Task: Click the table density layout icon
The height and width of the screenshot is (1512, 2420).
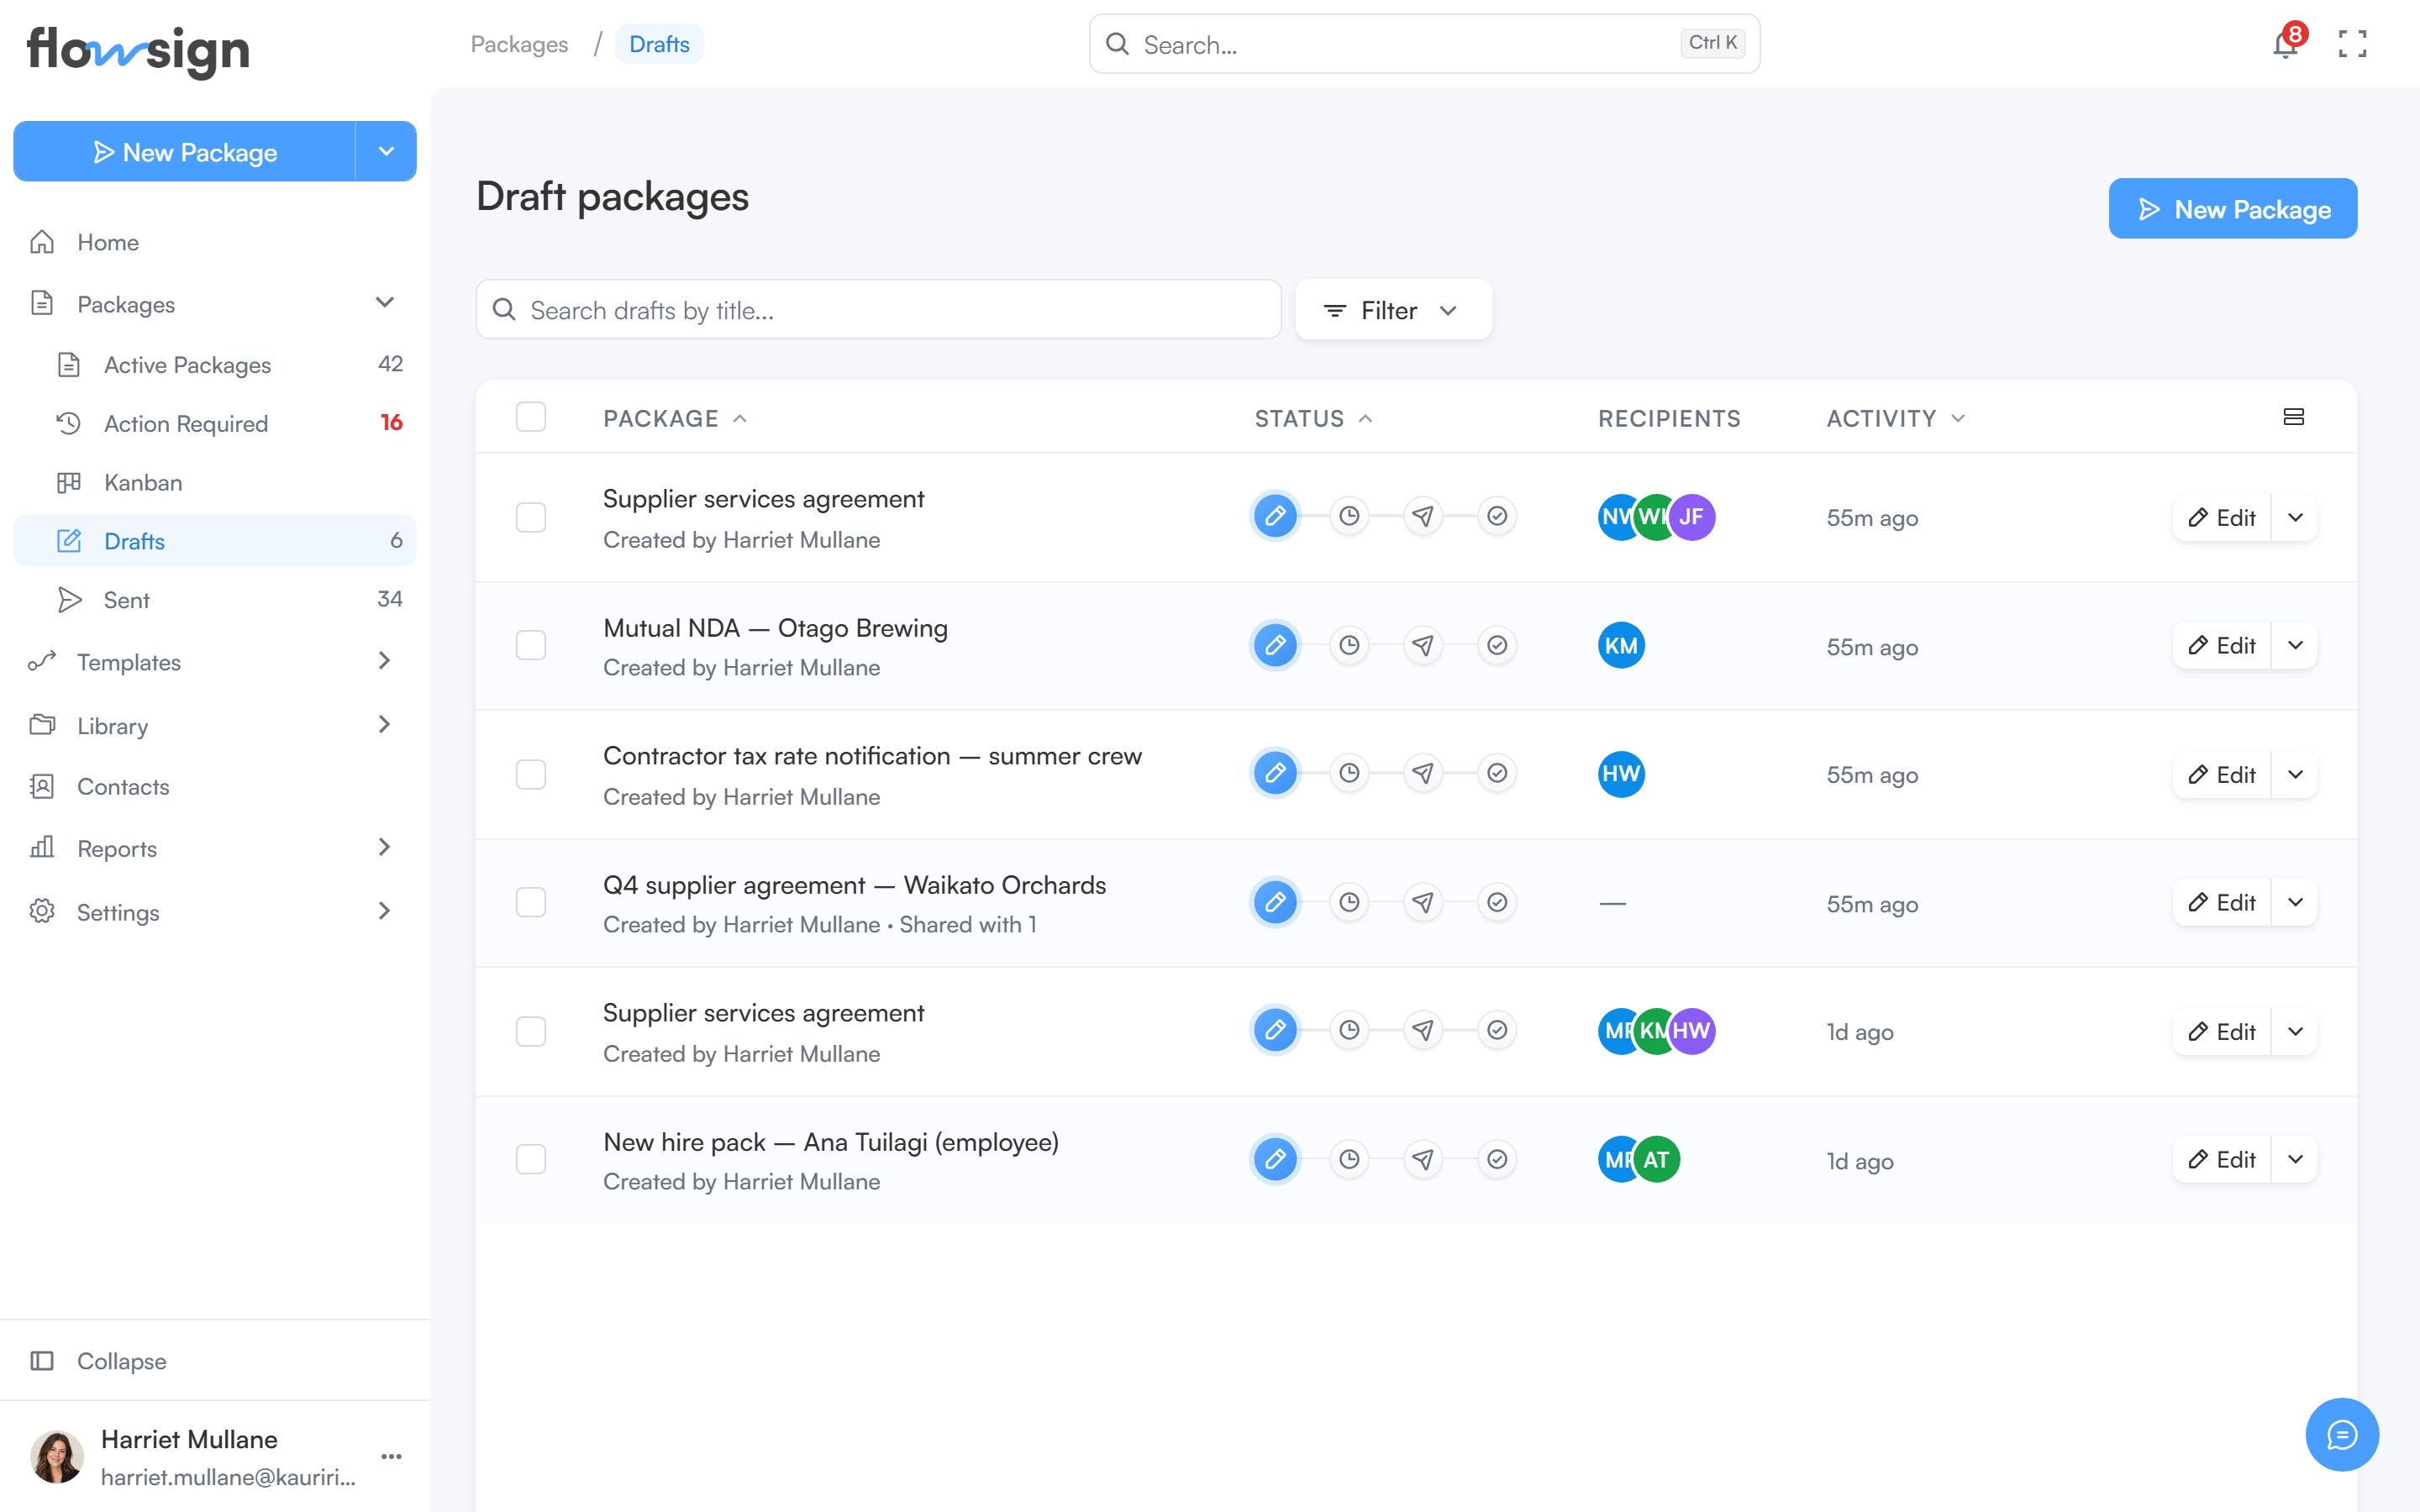Action: 2294,417
